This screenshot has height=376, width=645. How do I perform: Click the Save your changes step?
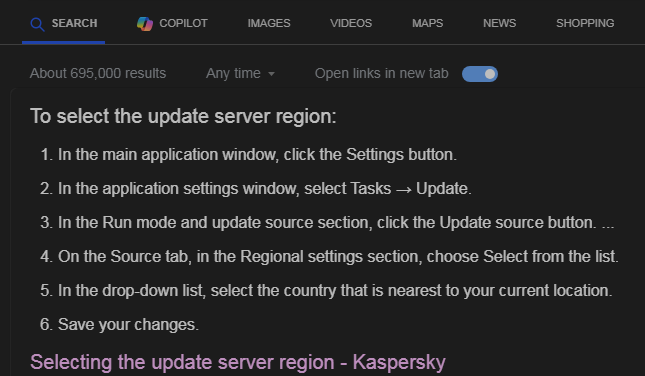pos(119,325)
